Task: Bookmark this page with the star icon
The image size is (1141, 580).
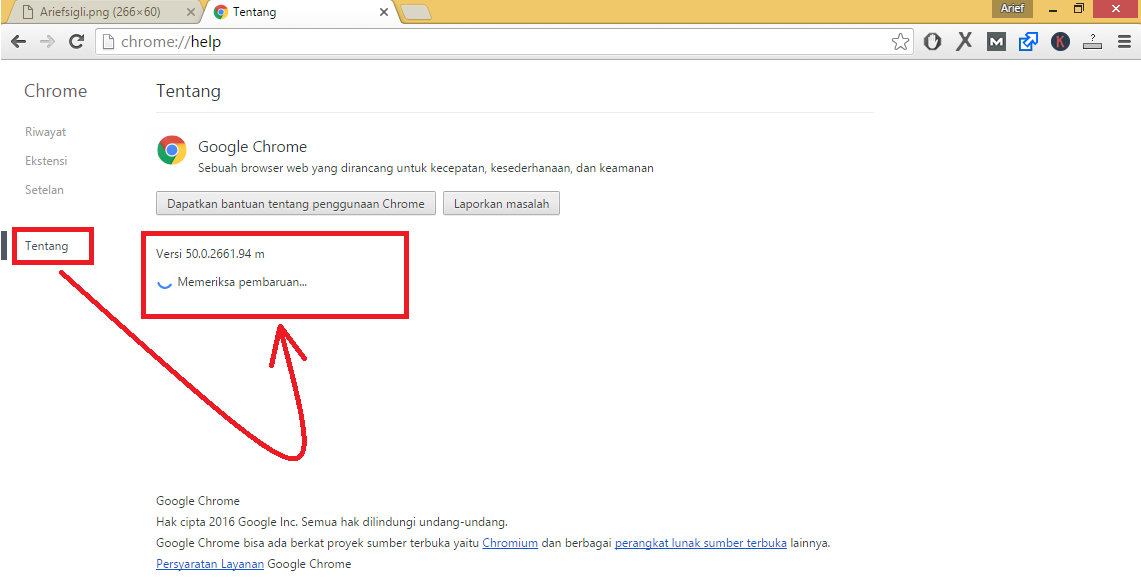Action: coord(900,42)
